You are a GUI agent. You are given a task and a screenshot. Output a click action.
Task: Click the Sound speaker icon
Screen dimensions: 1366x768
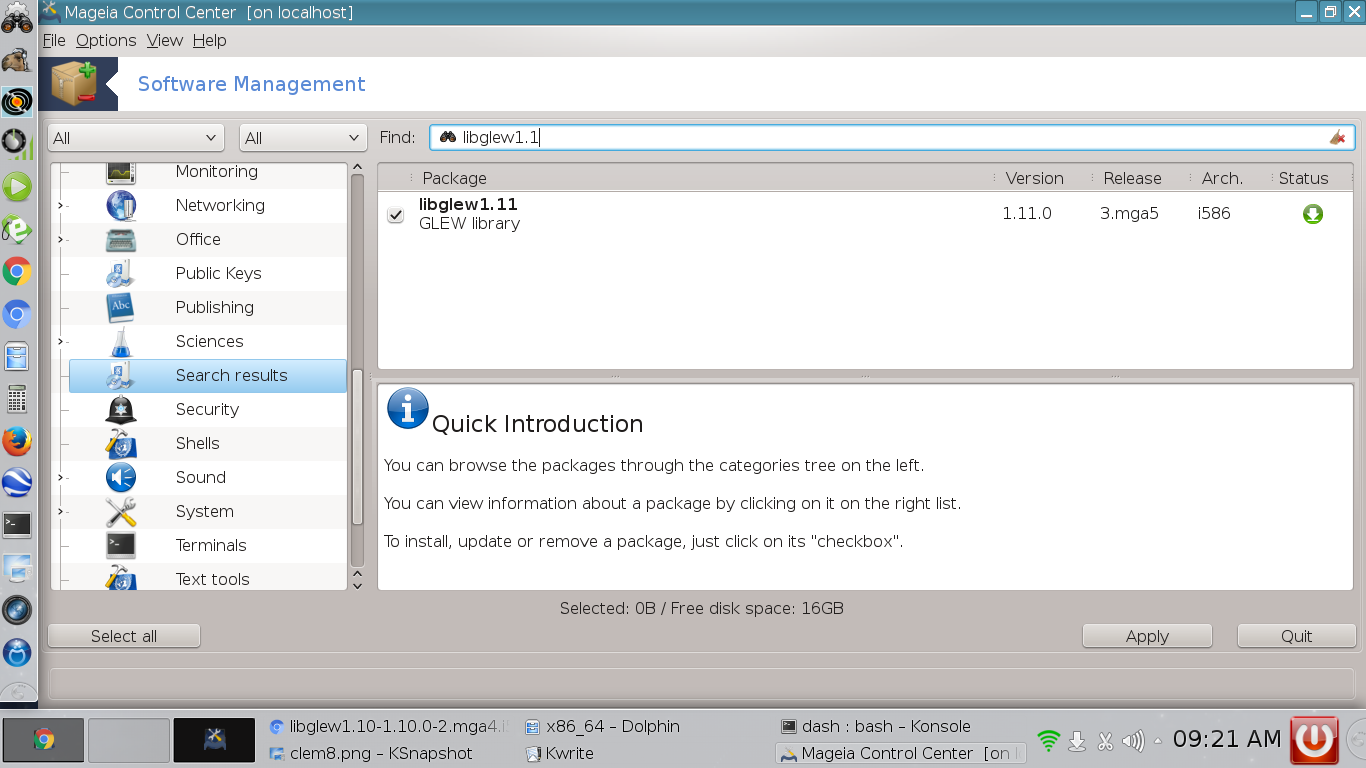pos(121,477)
